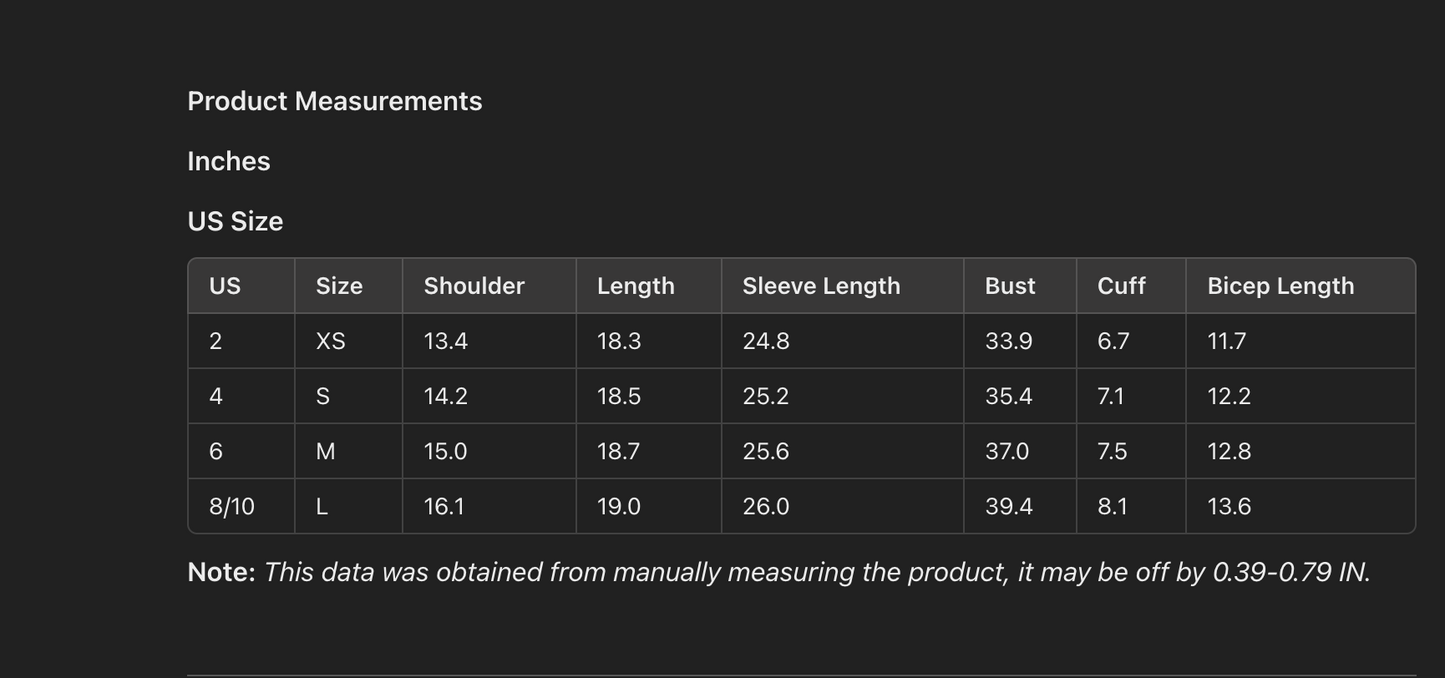Click the Length column header
Screen dimensions: 1445x678
tap(635, 286)
